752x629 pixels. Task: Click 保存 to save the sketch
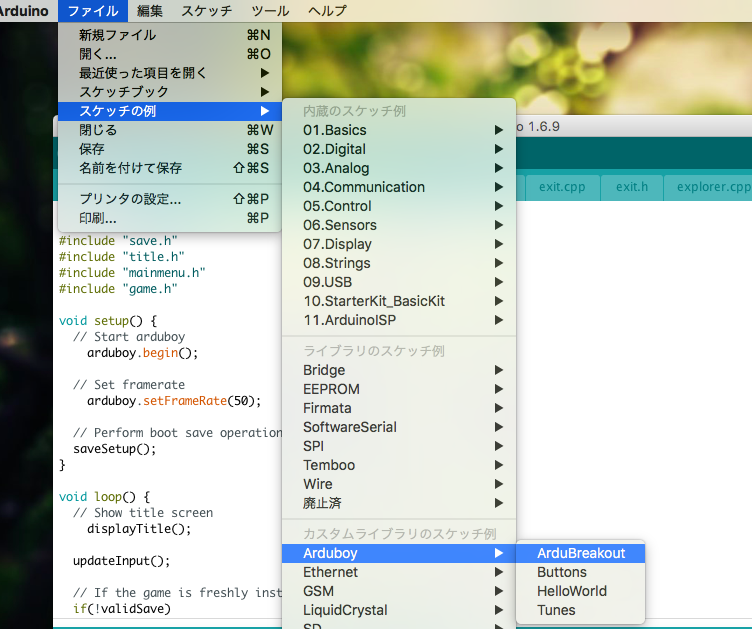[x=170, y=149]
